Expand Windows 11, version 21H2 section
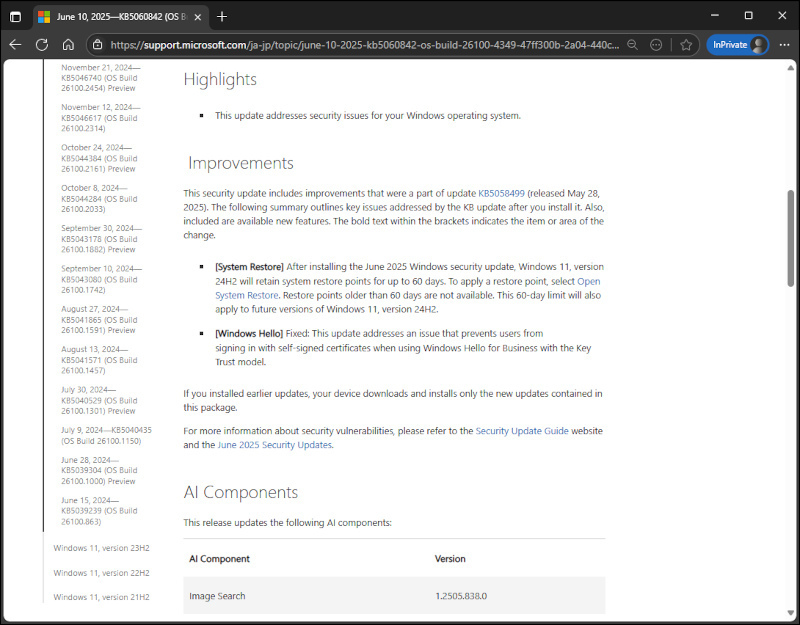Viewport: 800px width, 625px height. tap(101, 597)
